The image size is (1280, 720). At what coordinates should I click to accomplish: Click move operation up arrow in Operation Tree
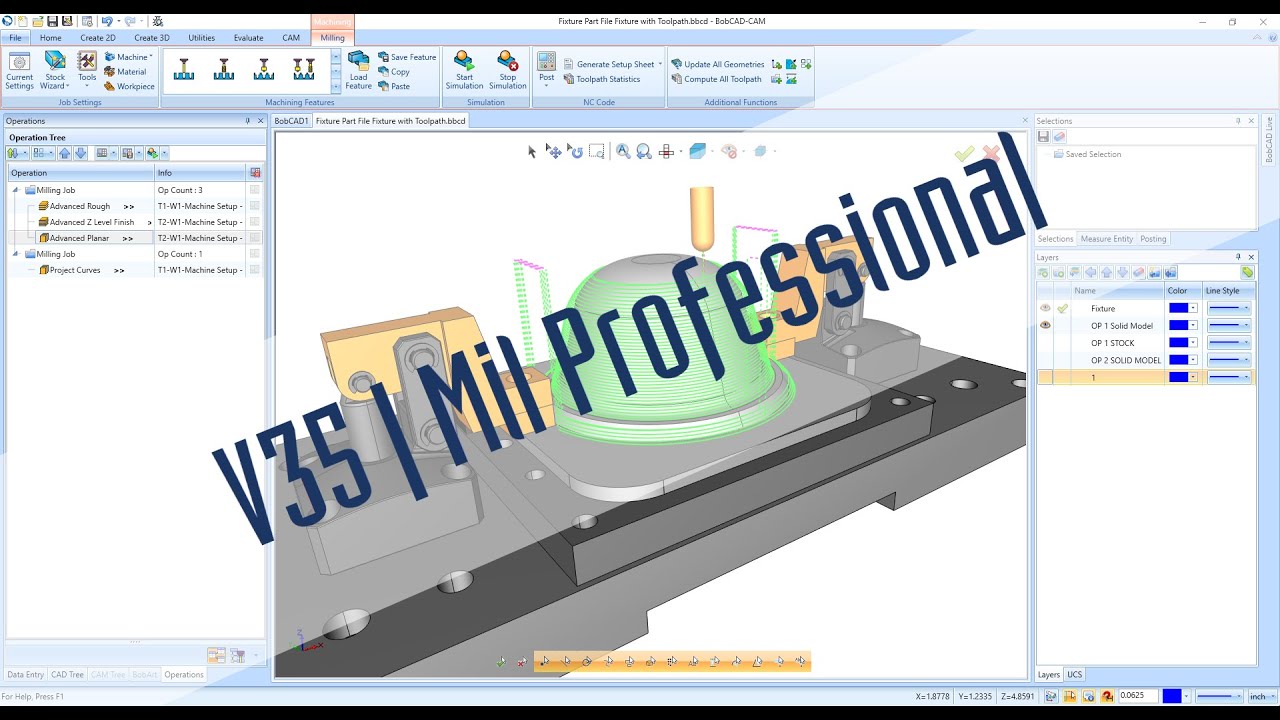coord(65,153)
